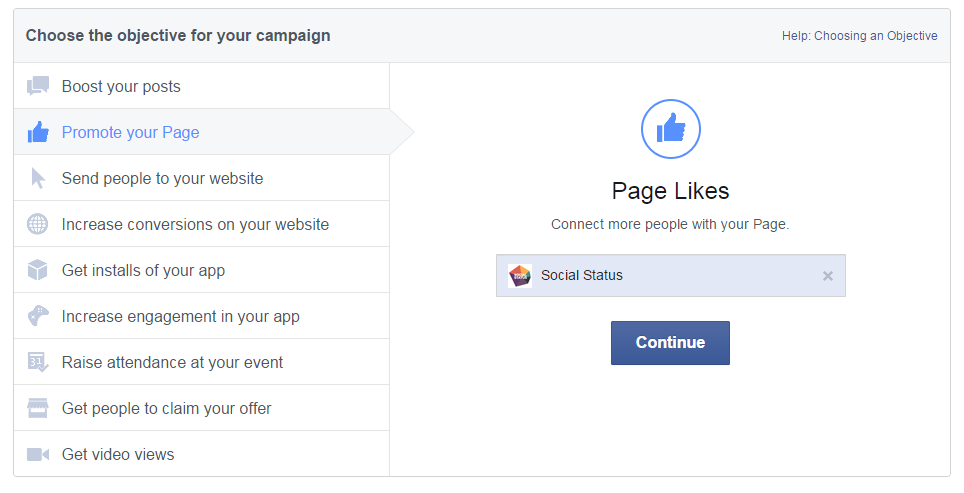Click the cursor arrow website icon
Image resolution: width=964 pixels, height=493 pixels.
(x=38, y=178)
